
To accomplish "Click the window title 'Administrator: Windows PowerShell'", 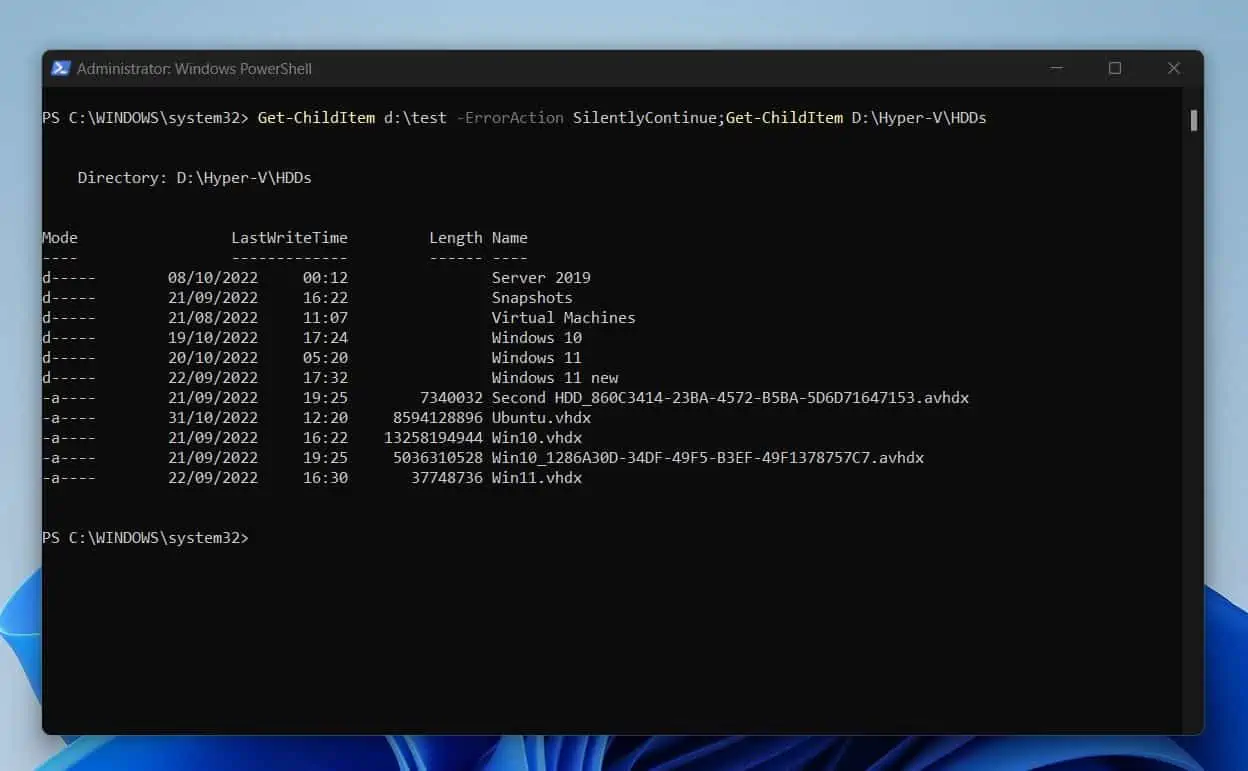I will (194, 69).
